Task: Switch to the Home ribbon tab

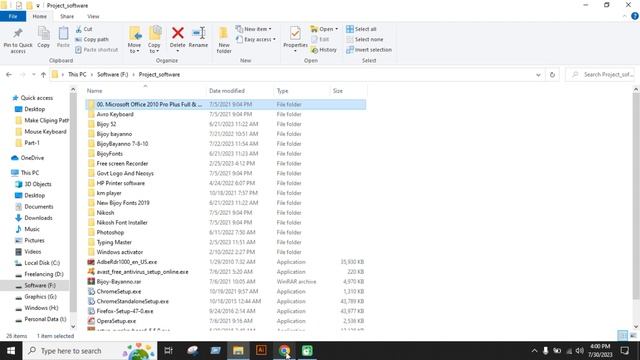Action: click(x=40, y=16)
